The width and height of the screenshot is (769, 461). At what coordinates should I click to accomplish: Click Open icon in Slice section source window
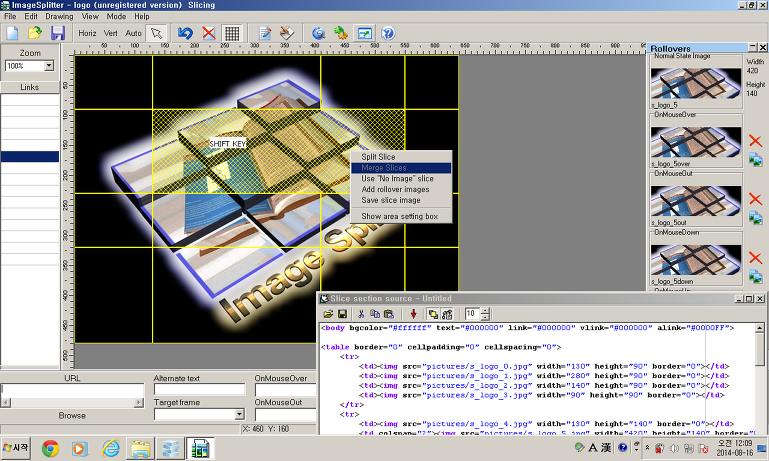click(328, 314)
